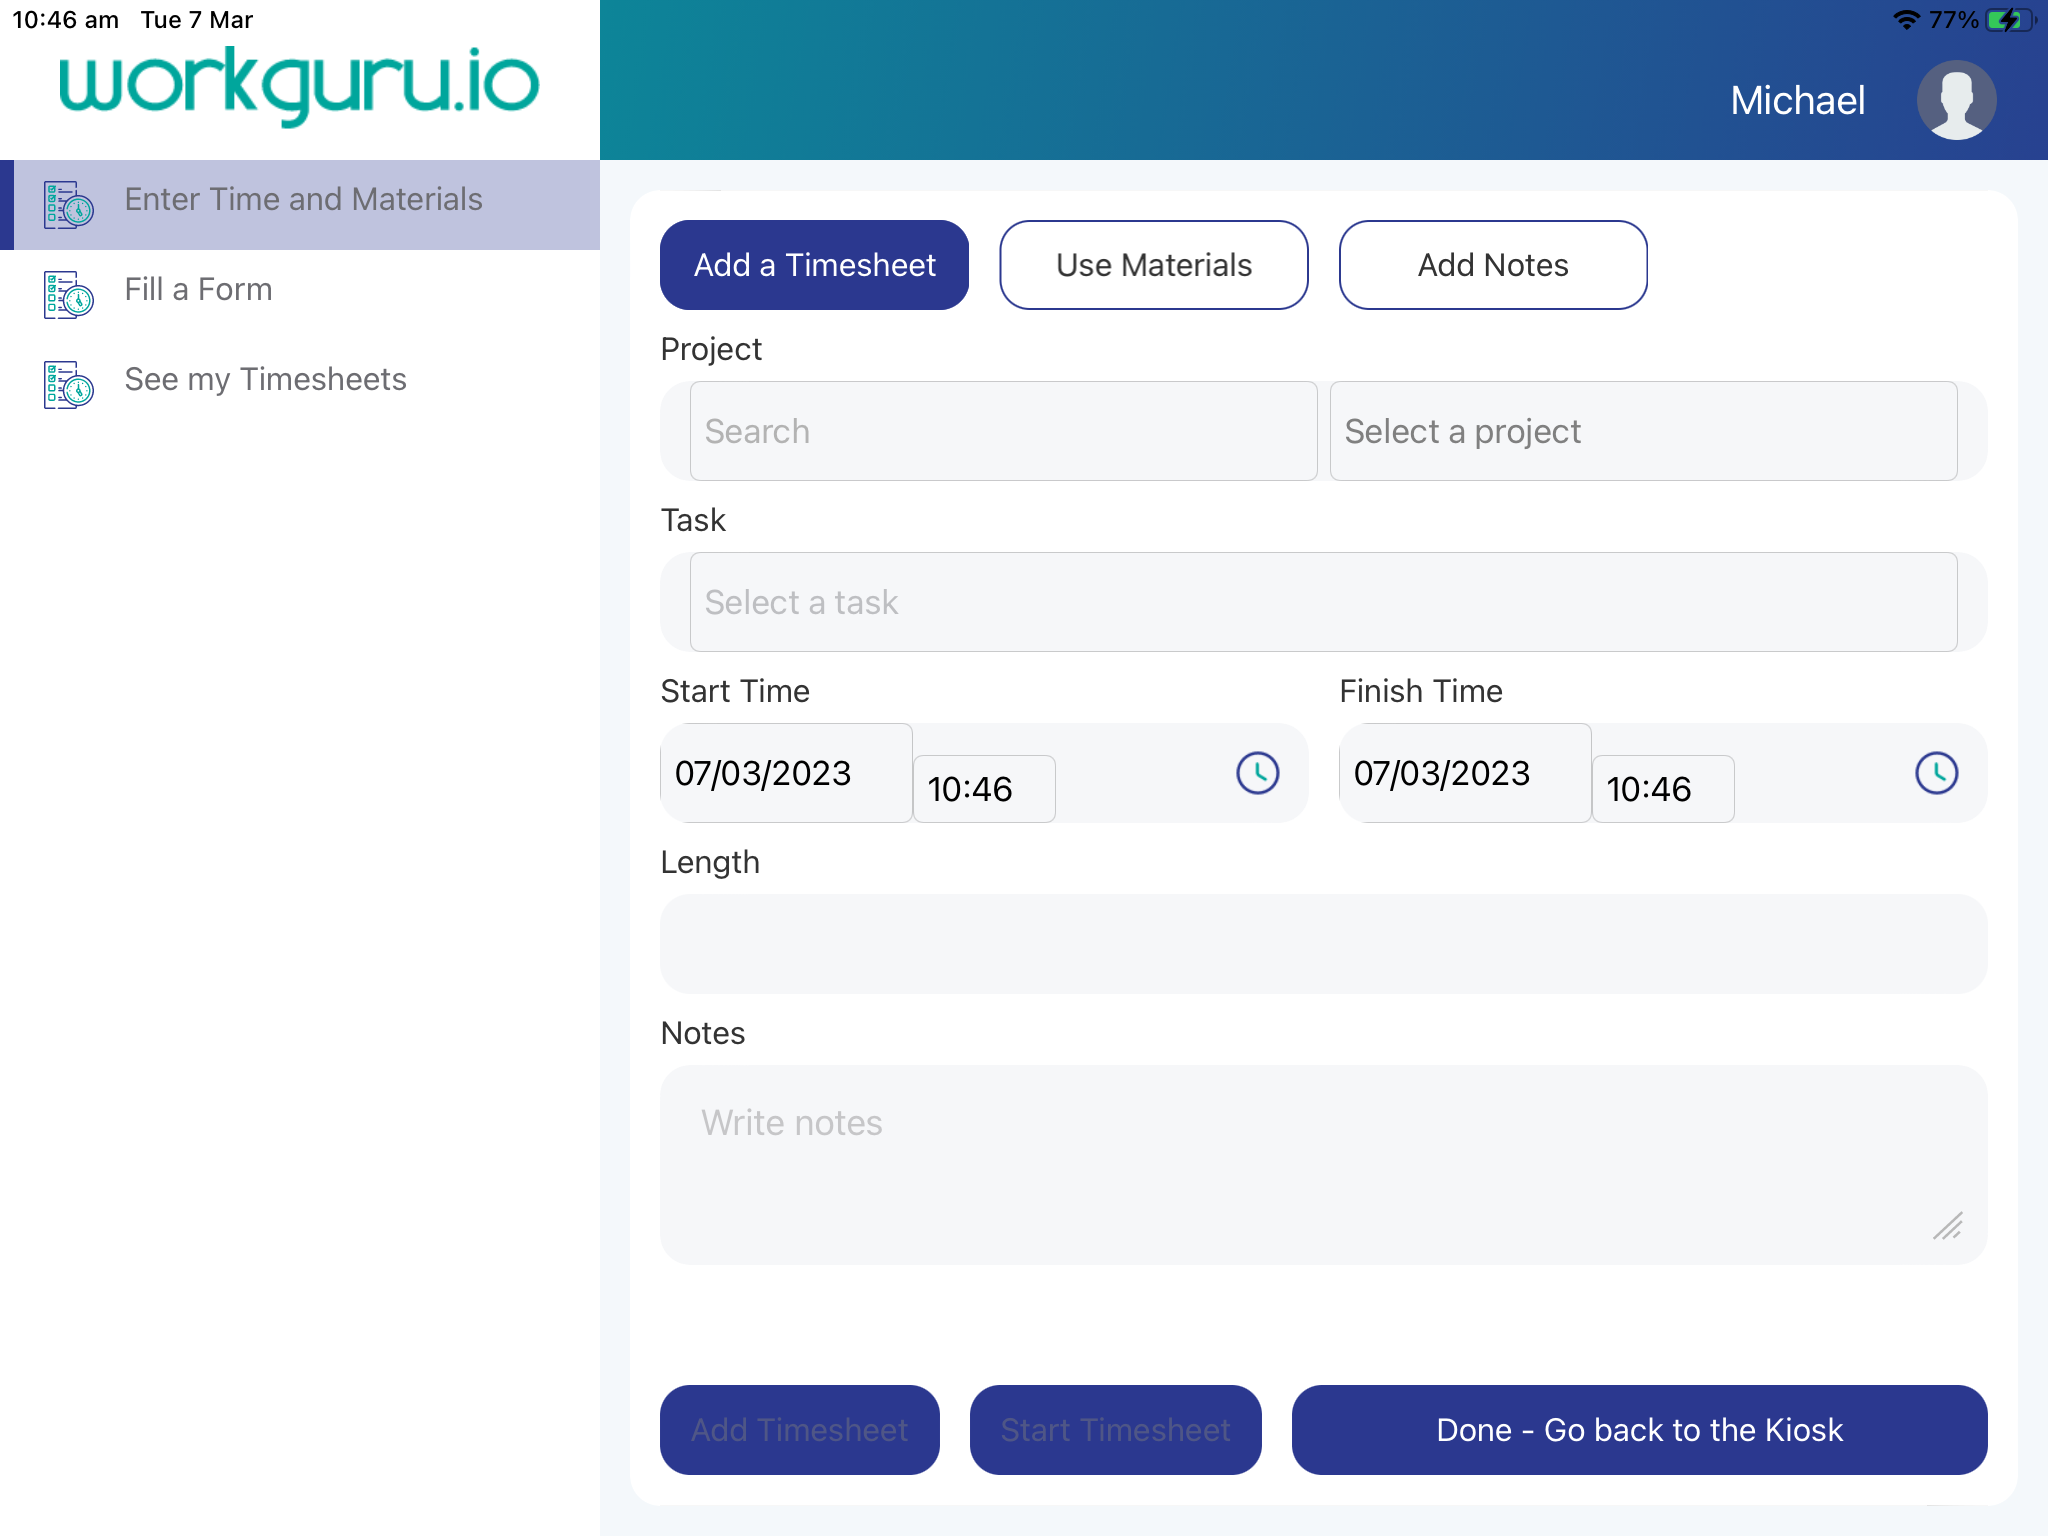Click Done - Go back to the Kiosk
Screen dimensions: 2048x1536
pyautogui.click(x=1638, y=1430)
